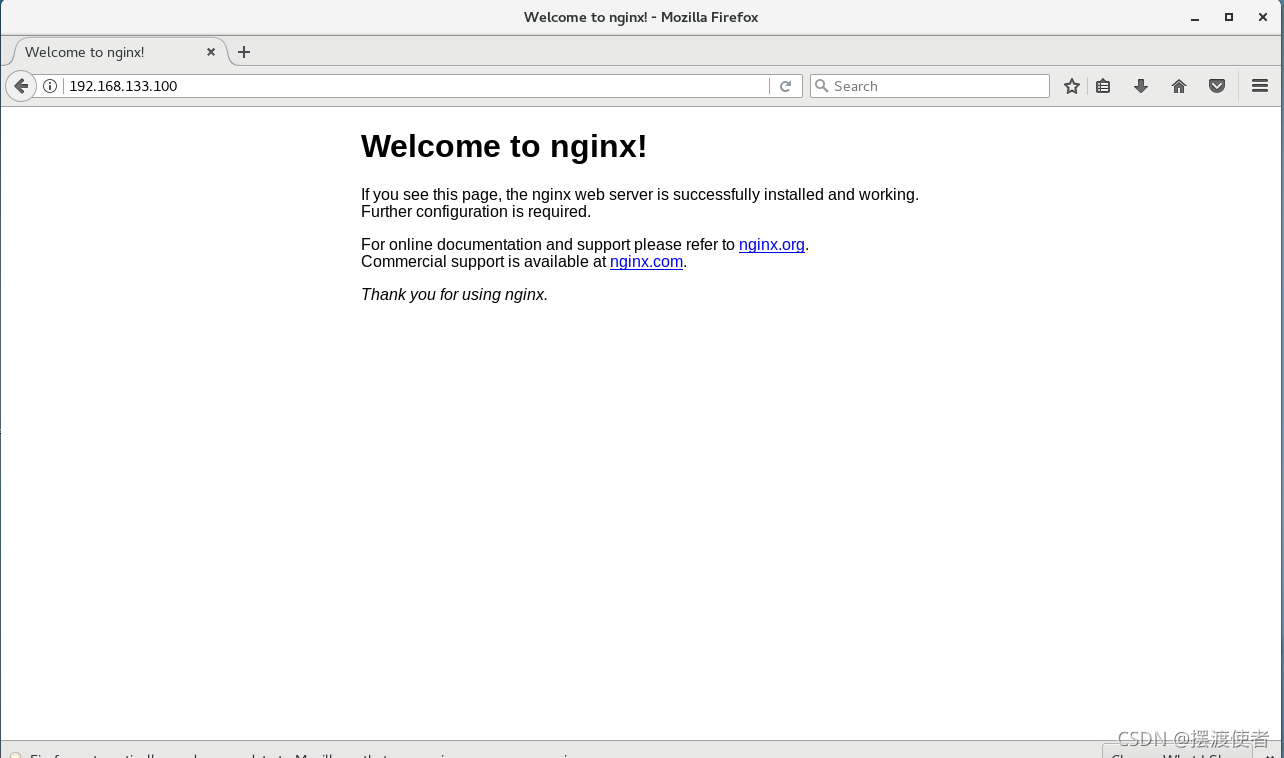The width and height of the screenshot is (1284, 758).
Task: Follow the nginx.org link
Action: [x=772, y=245]
